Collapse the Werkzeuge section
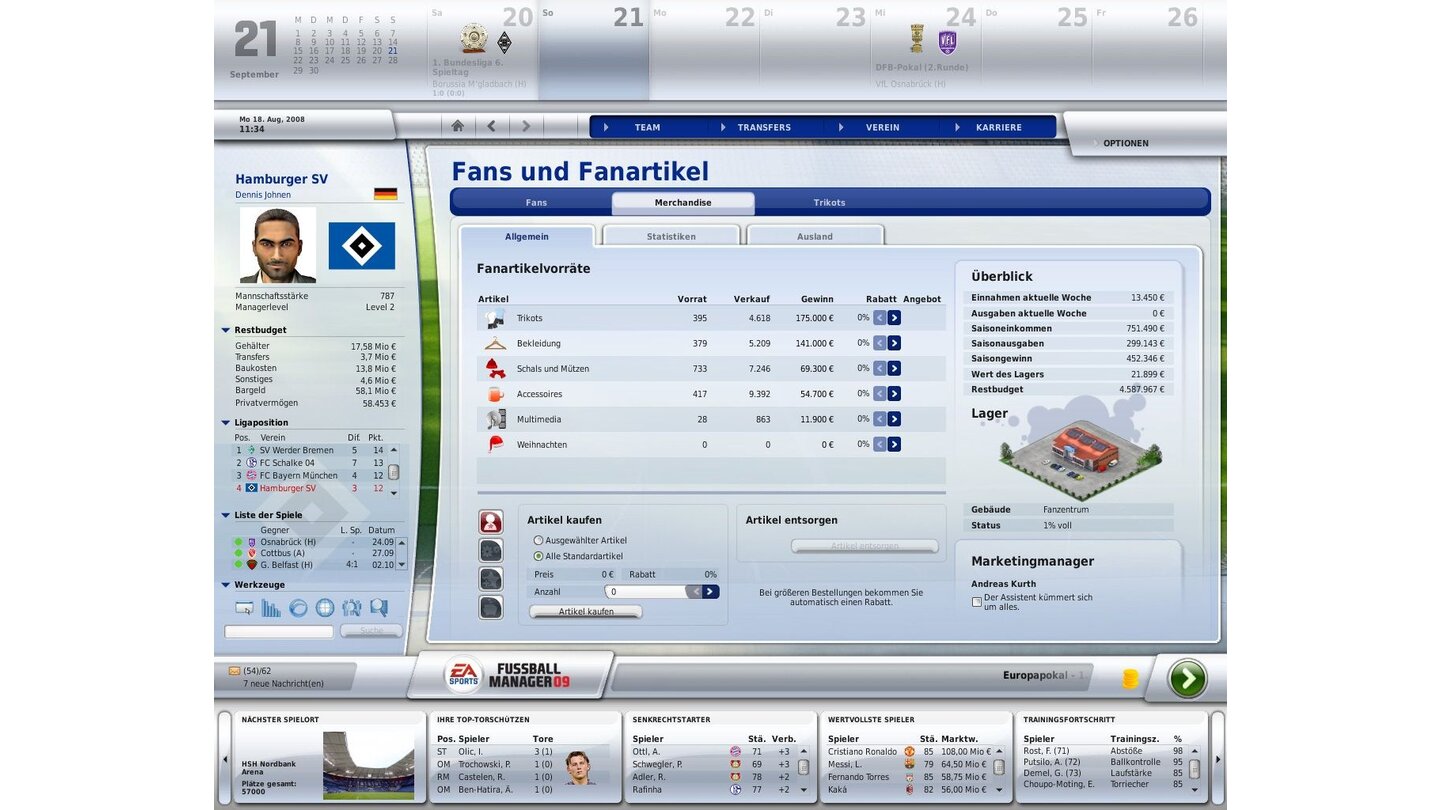 226,585
